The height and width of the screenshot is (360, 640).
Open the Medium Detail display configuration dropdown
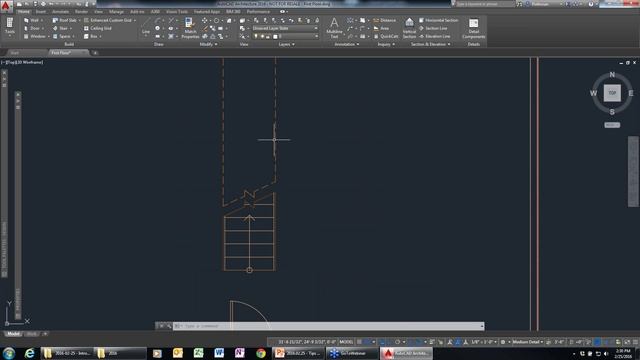528,342
